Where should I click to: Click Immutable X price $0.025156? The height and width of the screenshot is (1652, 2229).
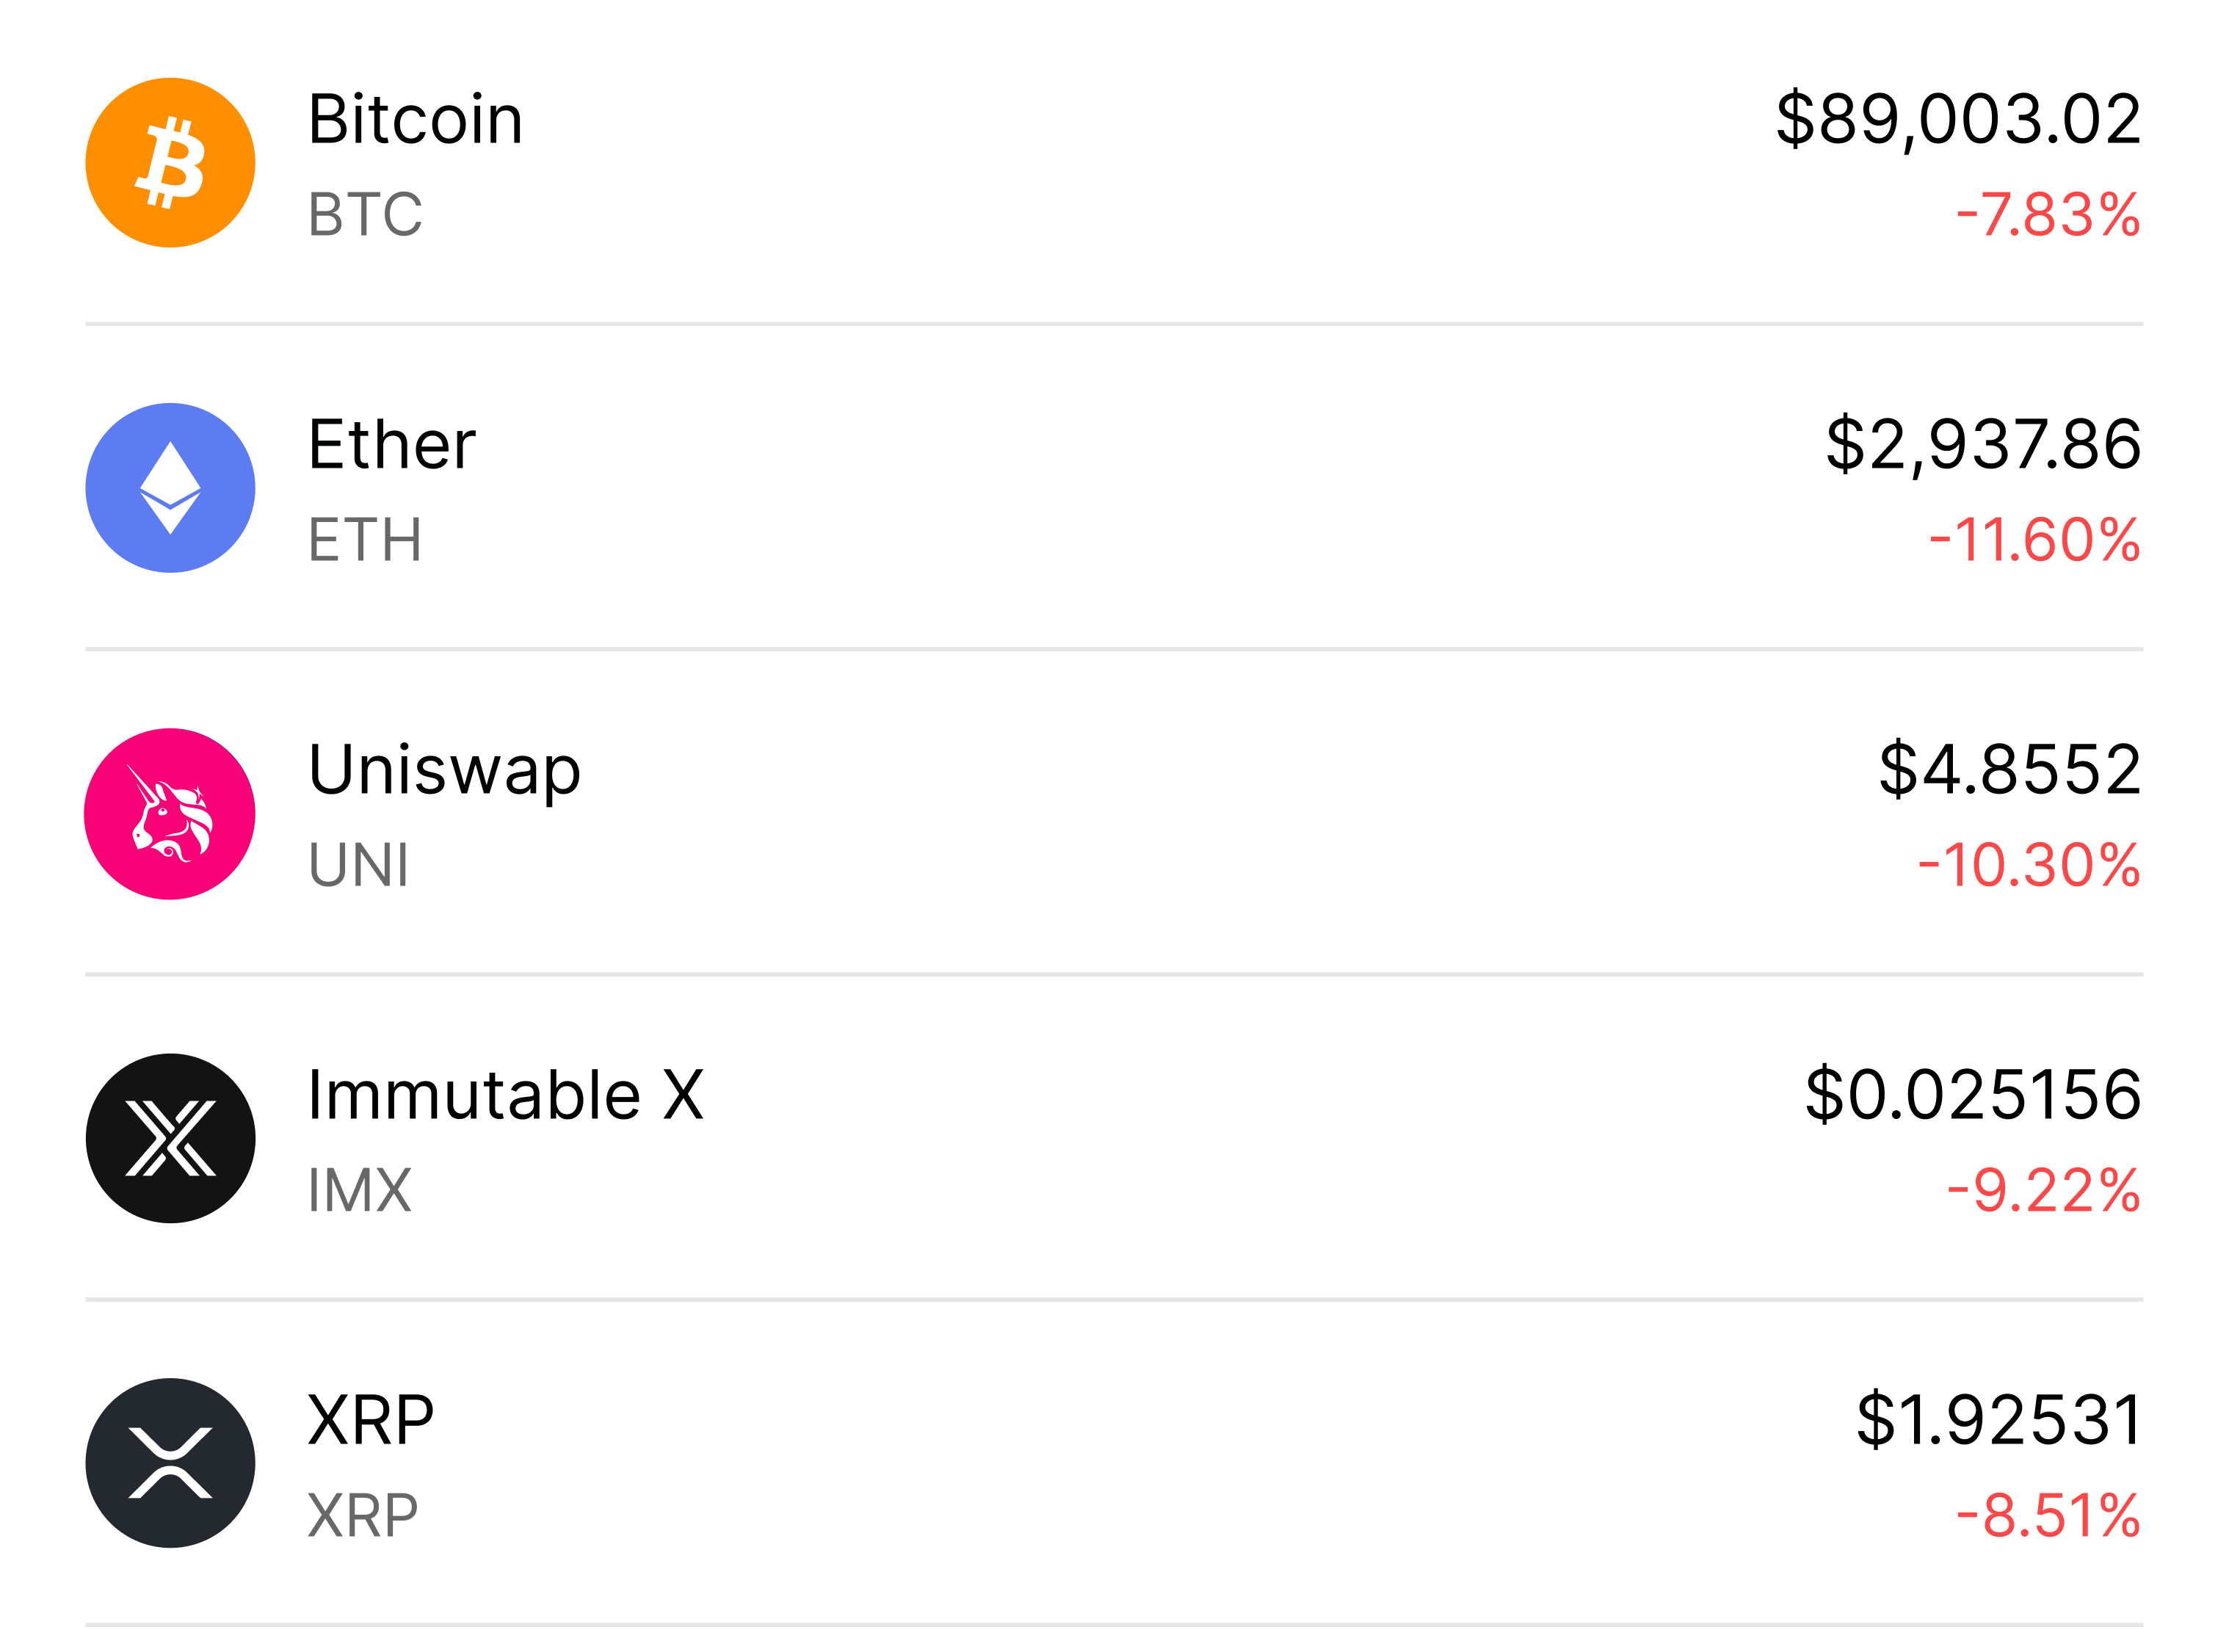[x=1972, y=1095]
